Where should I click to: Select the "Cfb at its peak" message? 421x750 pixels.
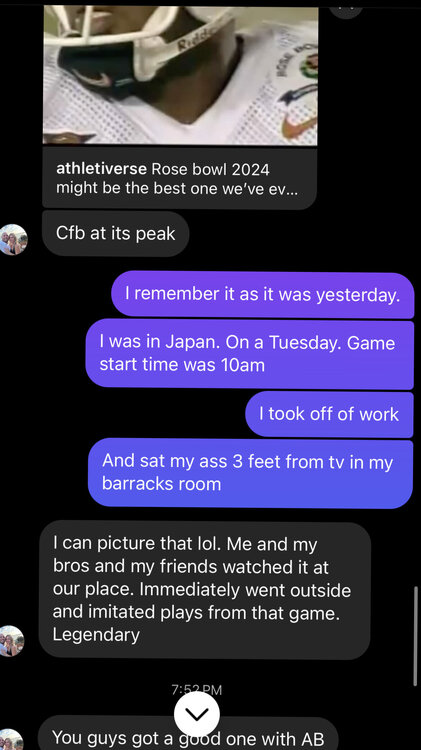[116, 233]
